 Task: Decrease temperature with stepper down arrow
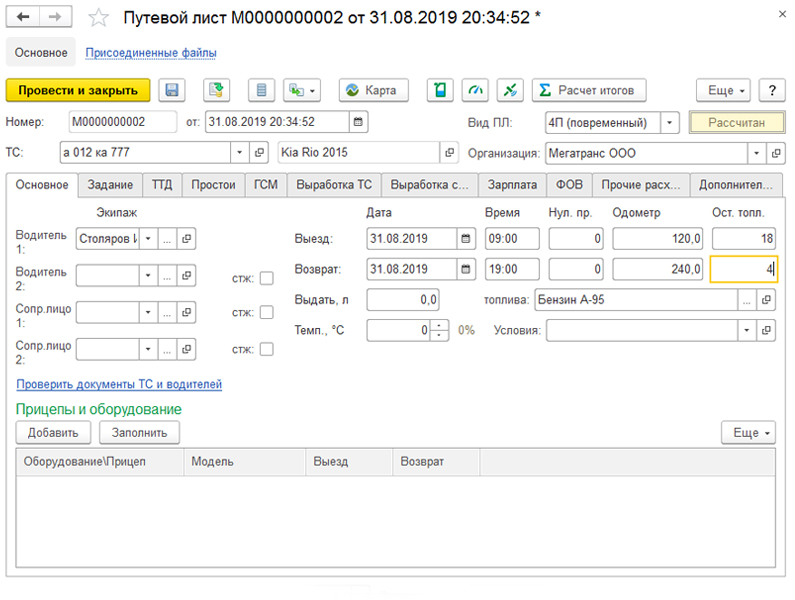point(440,335)
